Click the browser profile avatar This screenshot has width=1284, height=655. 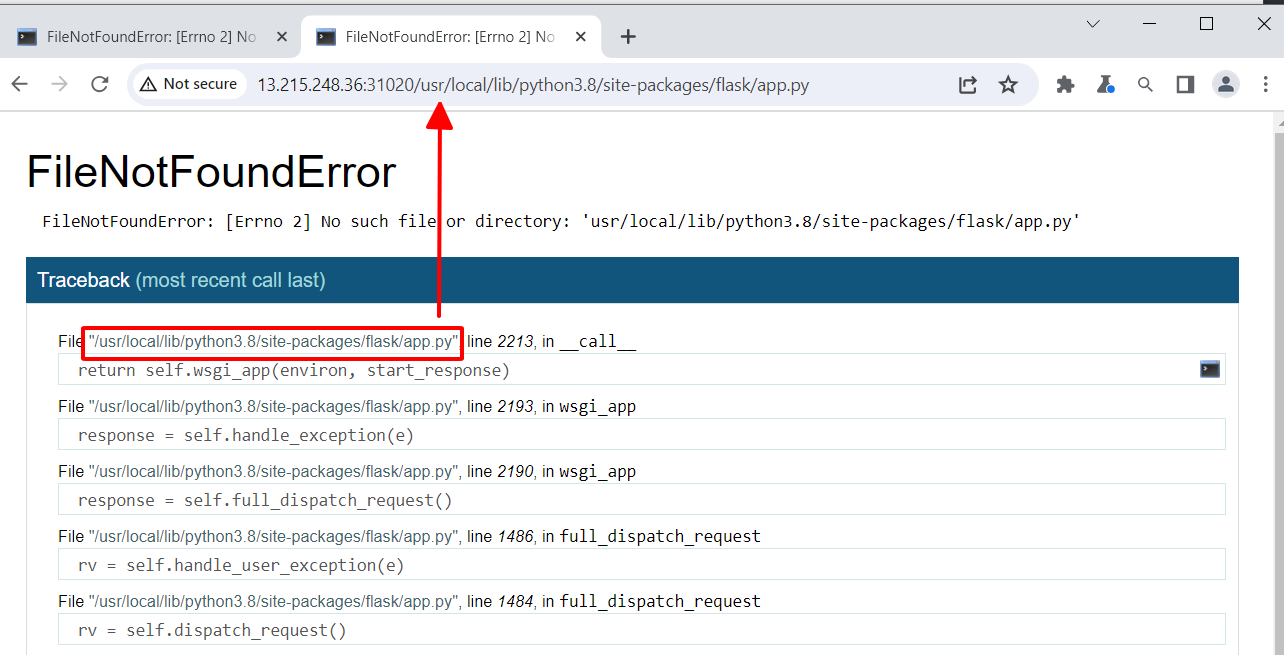pos(1225,84)
